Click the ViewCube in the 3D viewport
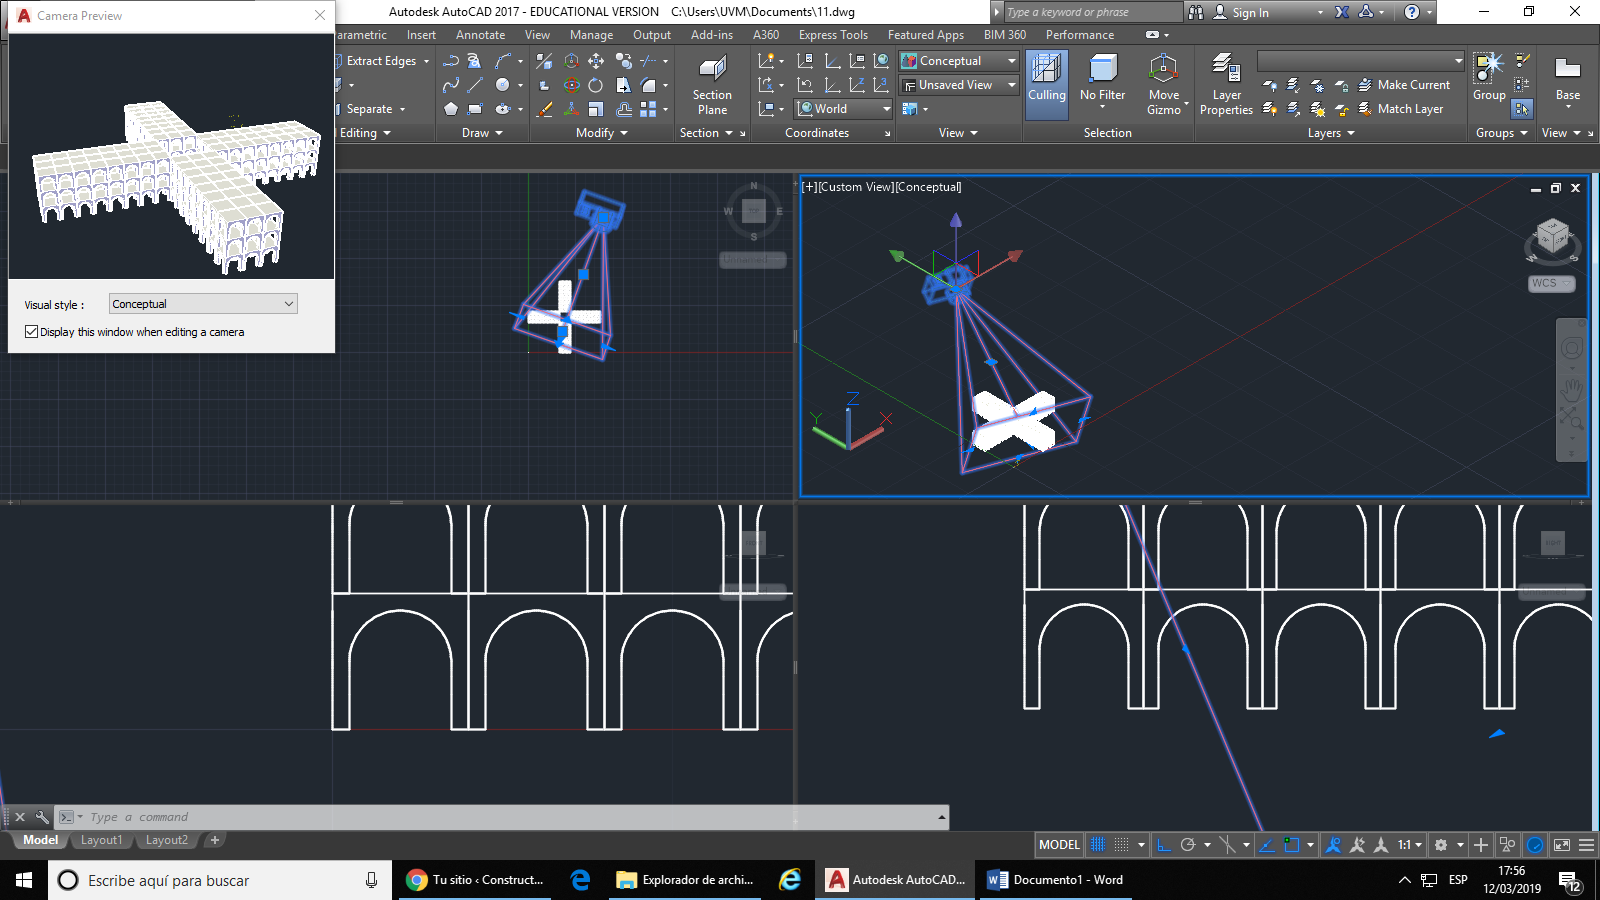 click(x=1552, y=237)
